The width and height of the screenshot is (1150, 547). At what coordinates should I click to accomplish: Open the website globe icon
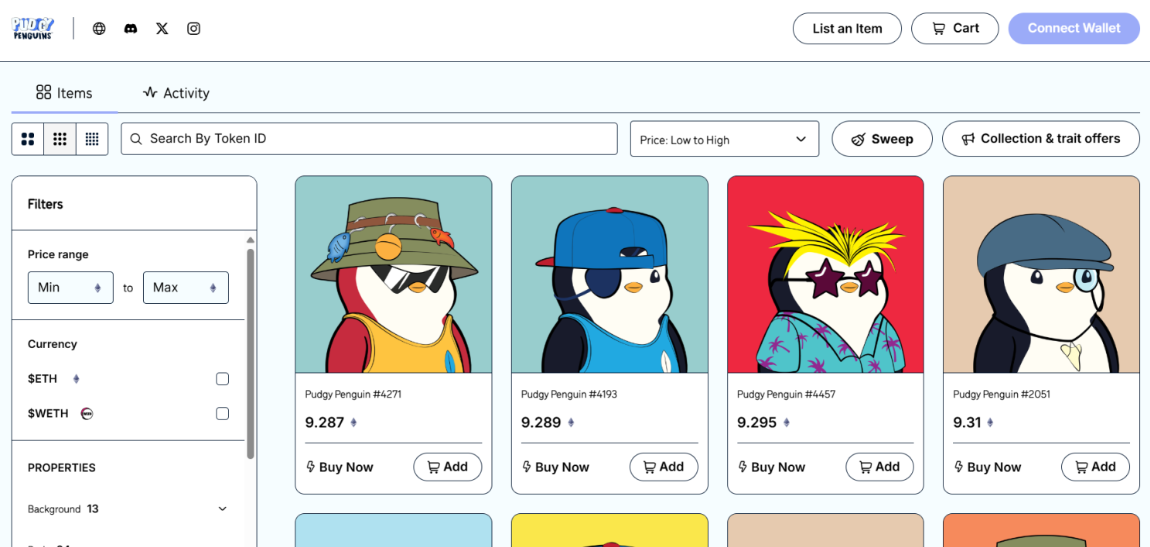click(x=99, y=29)
